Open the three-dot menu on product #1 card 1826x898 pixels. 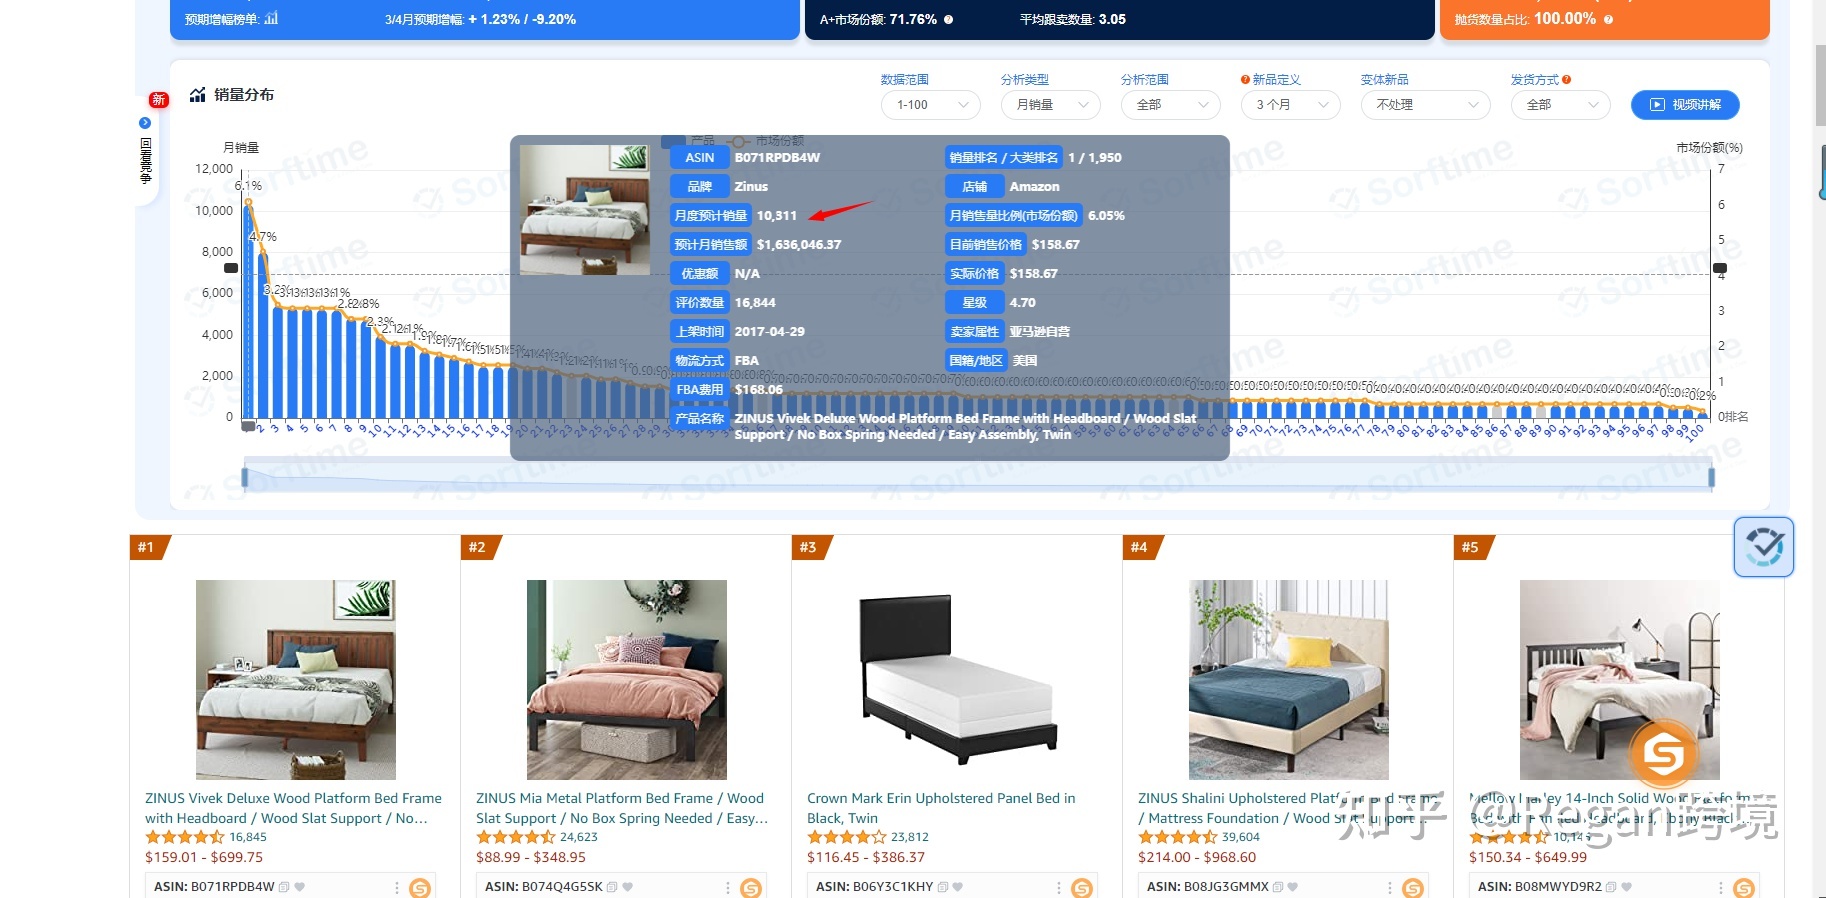point(397,887)
